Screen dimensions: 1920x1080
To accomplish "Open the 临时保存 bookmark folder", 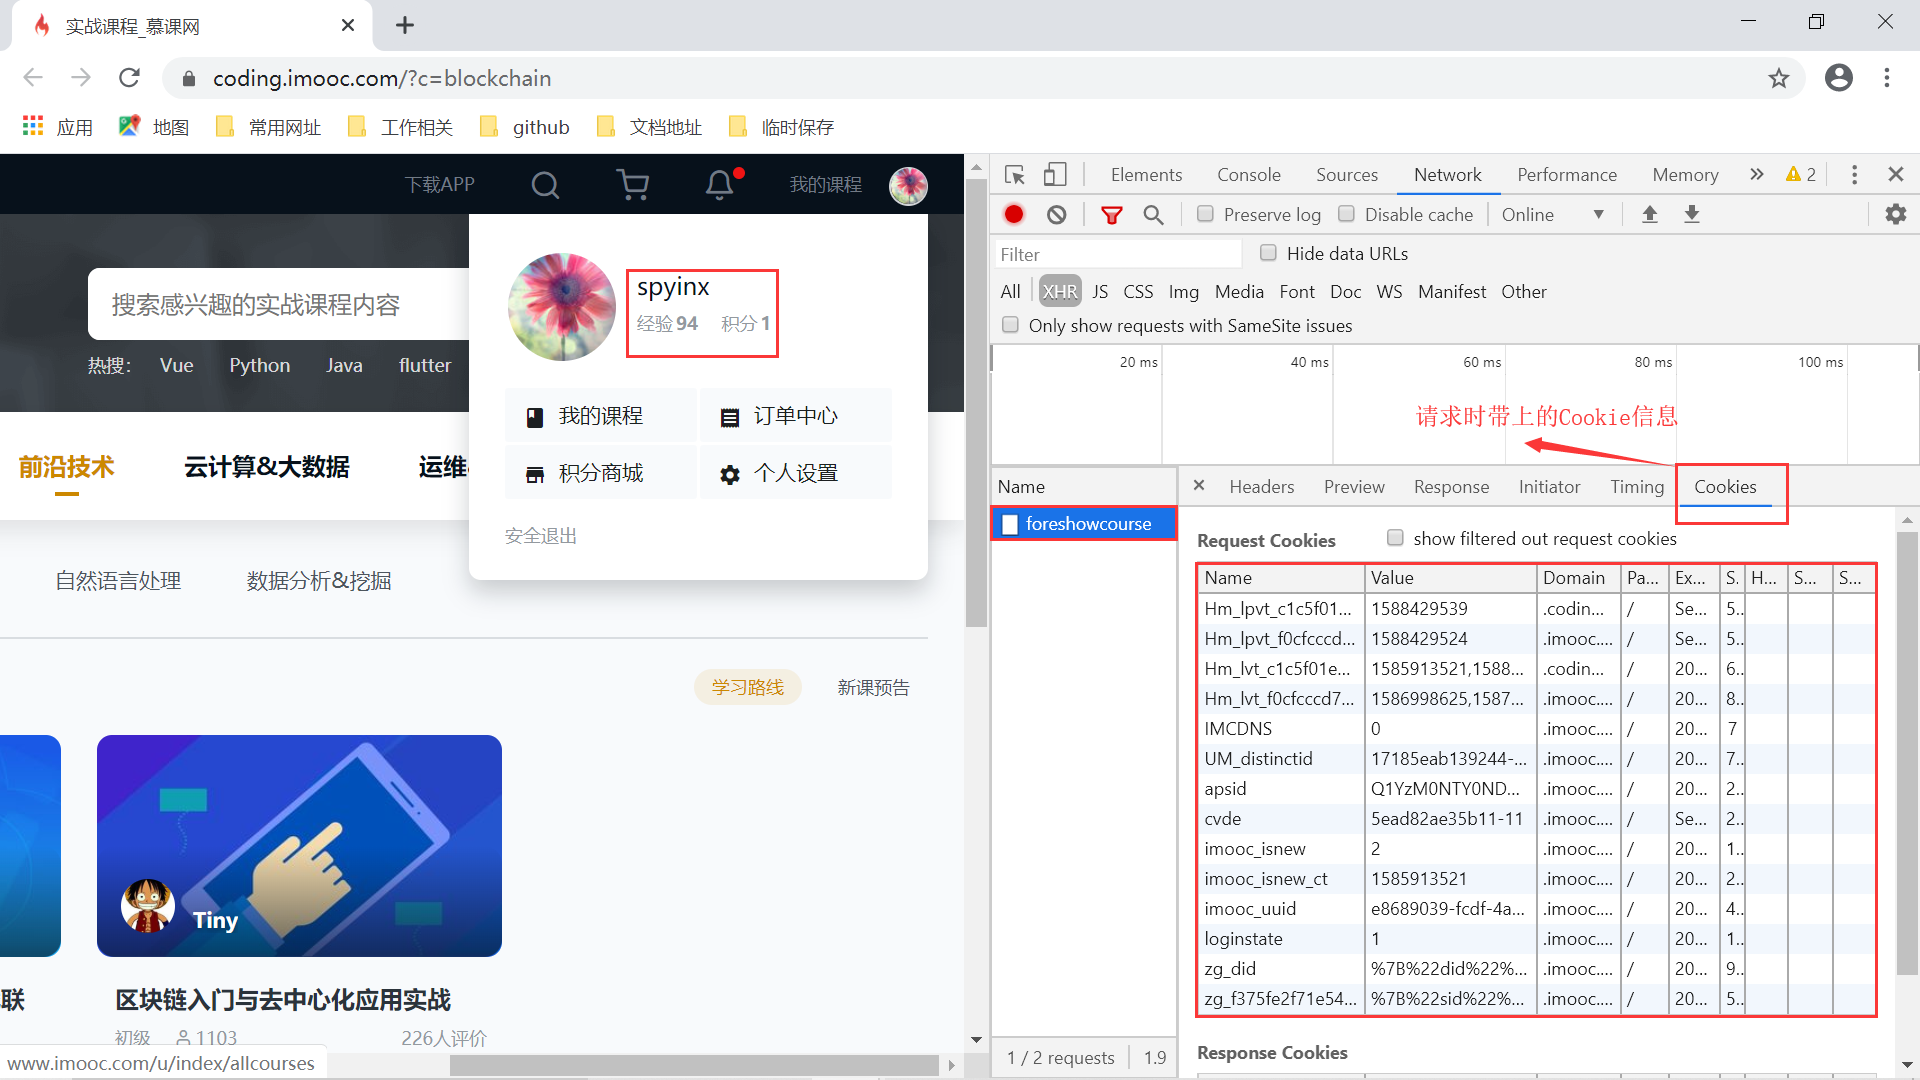I will click(782, 127).
